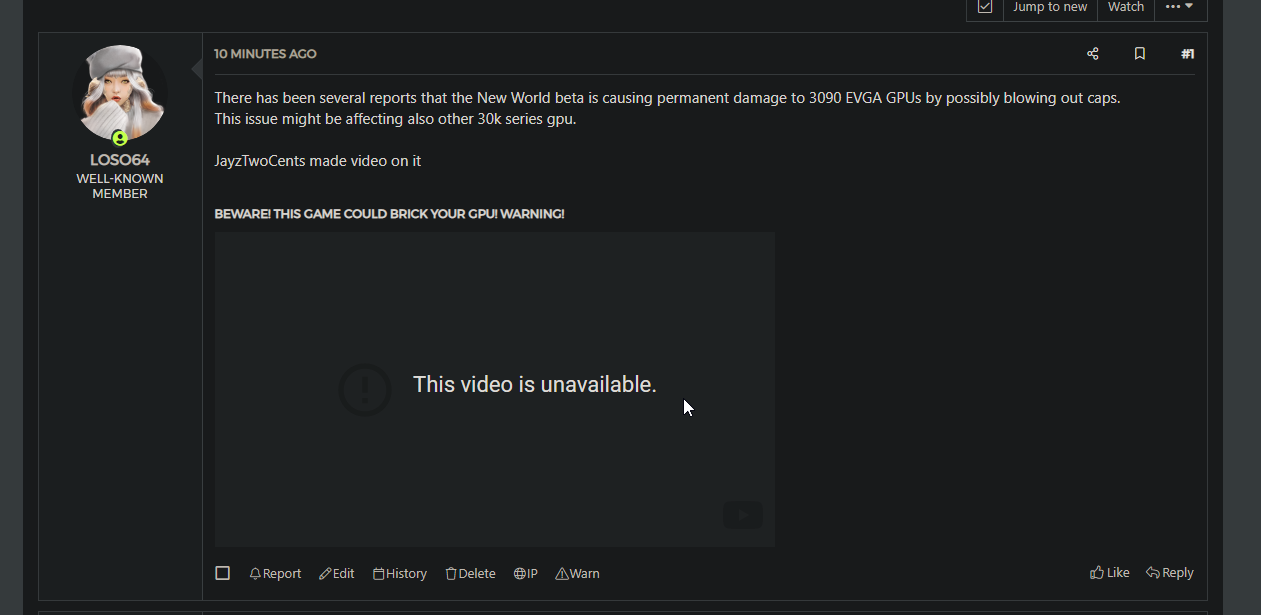Open the LOSO64 username link
This screenshot has height=615, width=1261.
(120, 160)
